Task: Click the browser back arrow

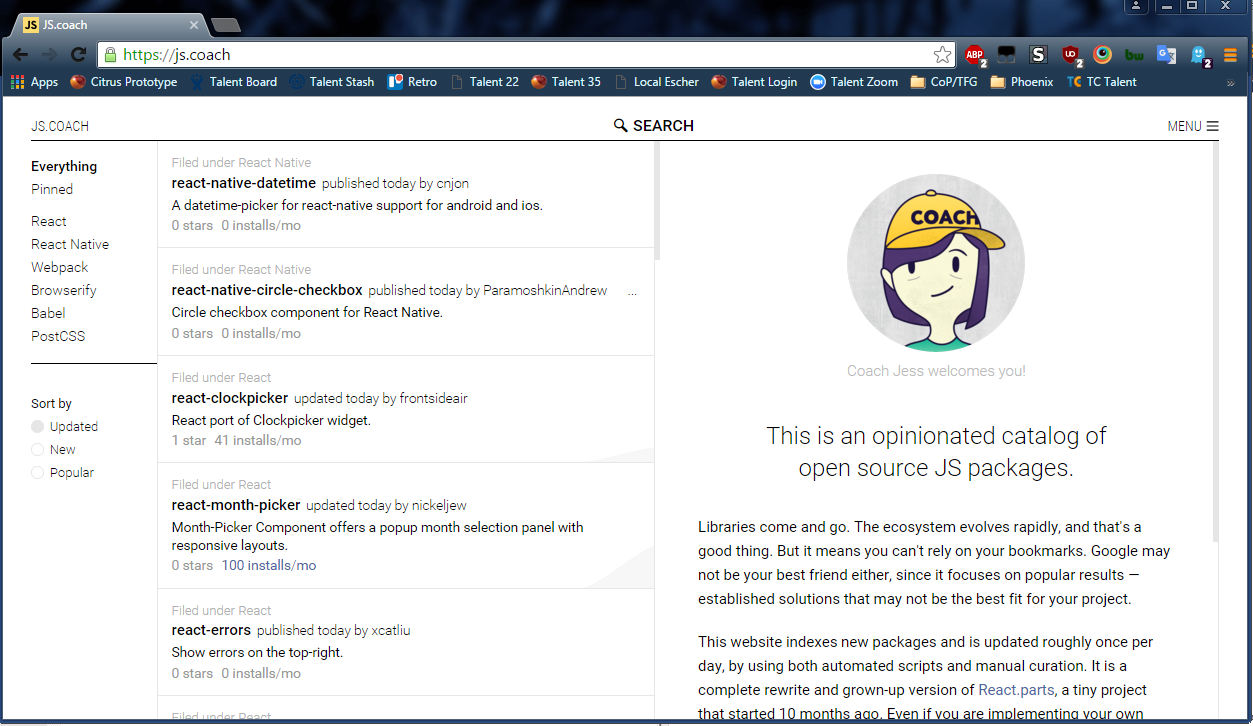Action: 20,55
